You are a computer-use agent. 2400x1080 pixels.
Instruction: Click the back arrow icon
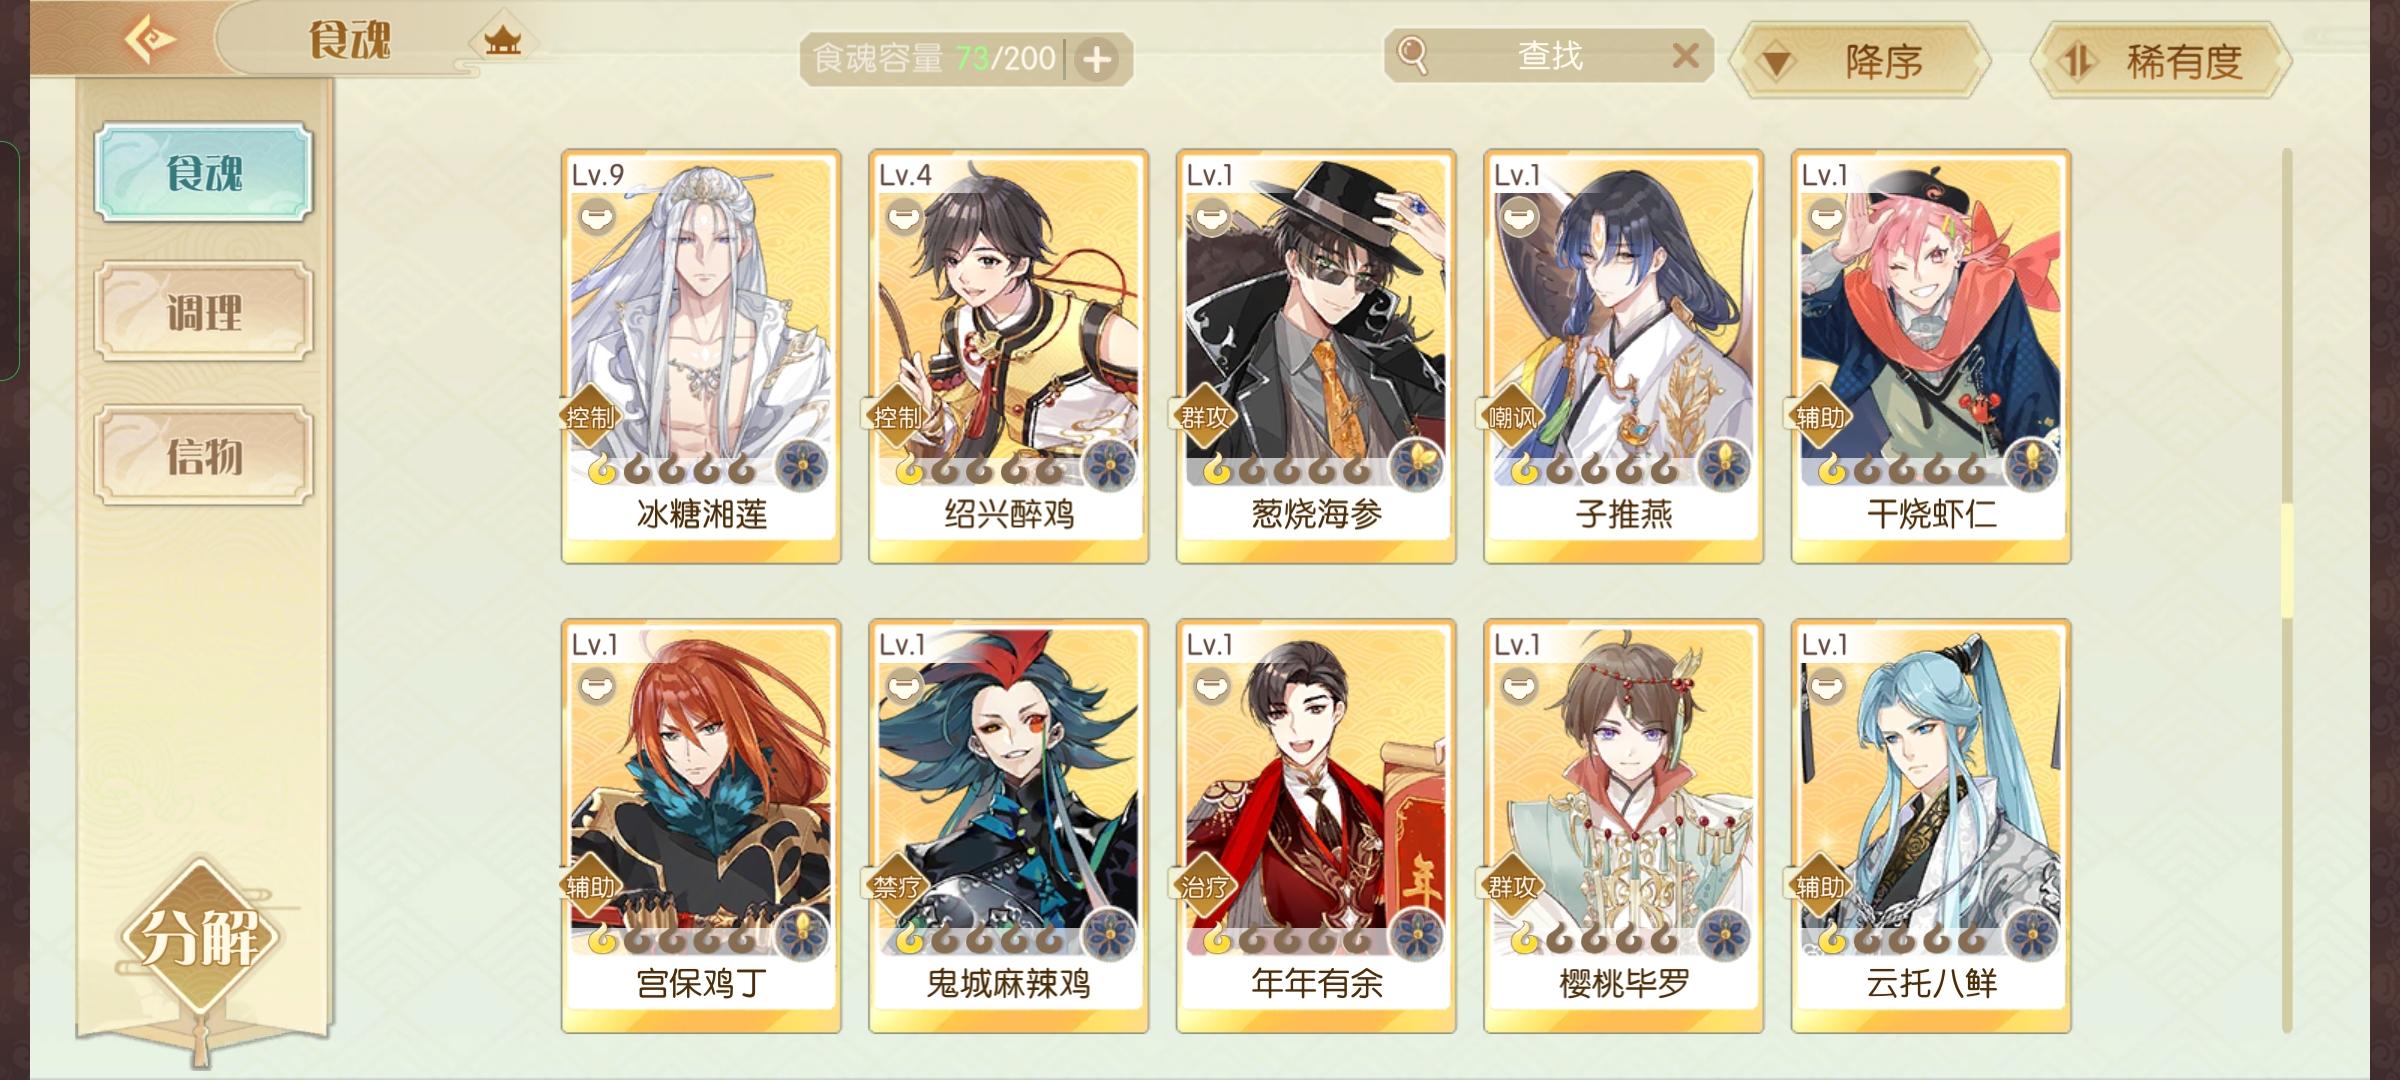point(150,40)
